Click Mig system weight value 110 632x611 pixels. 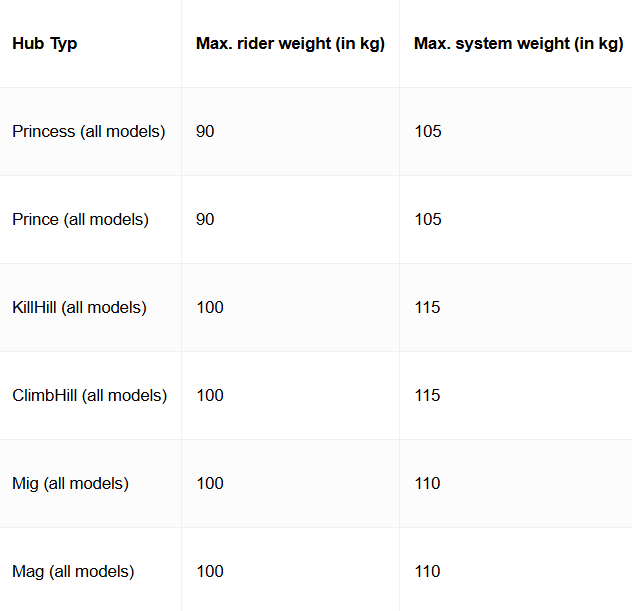427,483
